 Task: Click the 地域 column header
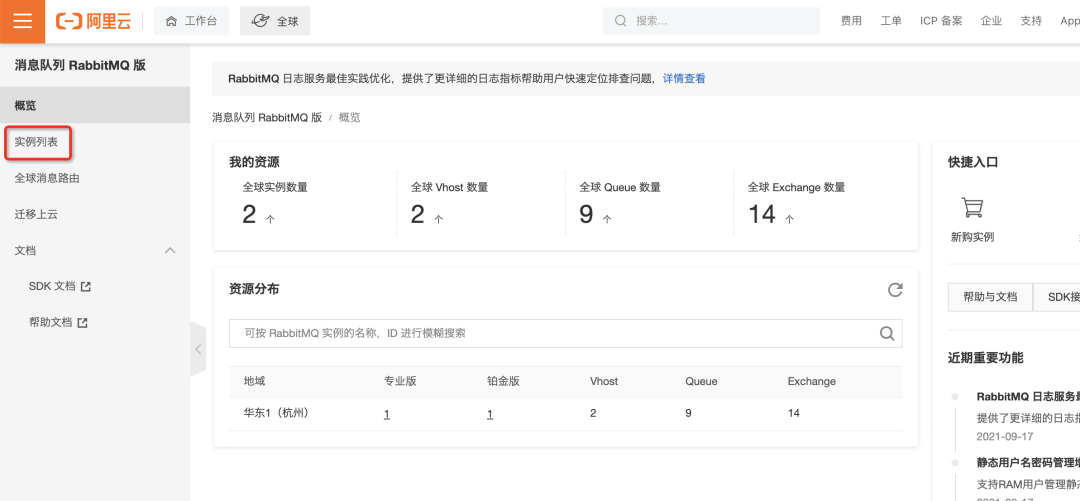tap(254, 381)
